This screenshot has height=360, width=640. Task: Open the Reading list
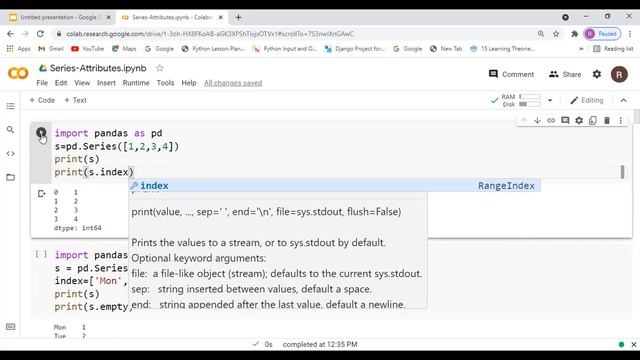(613, 49)
